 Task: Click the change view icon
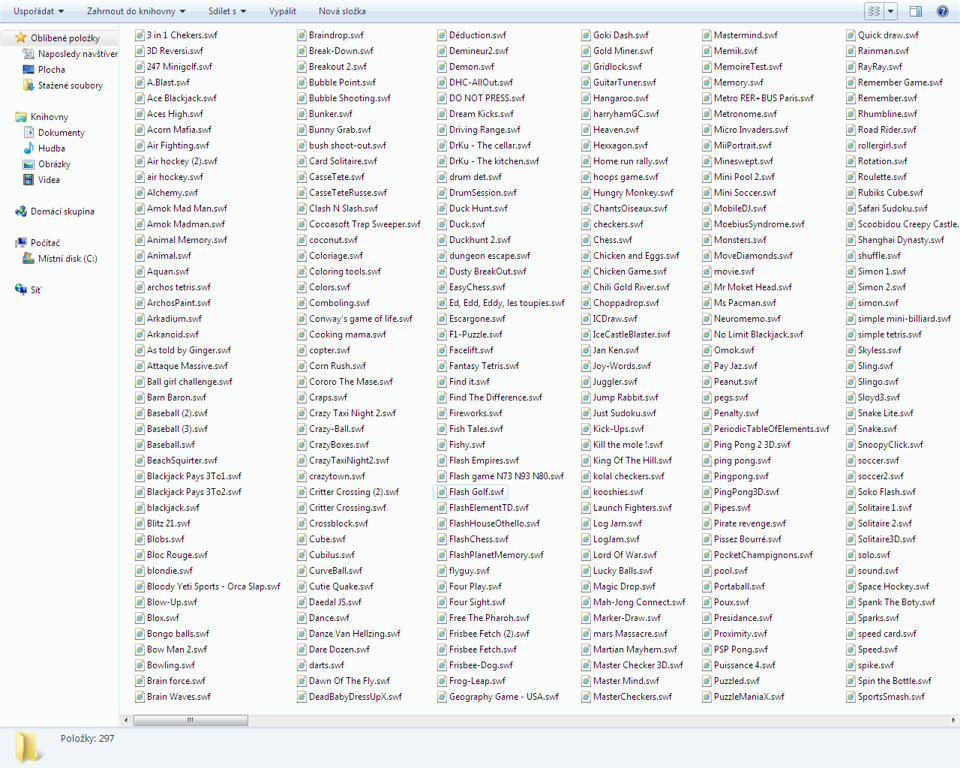pos(874,11)
